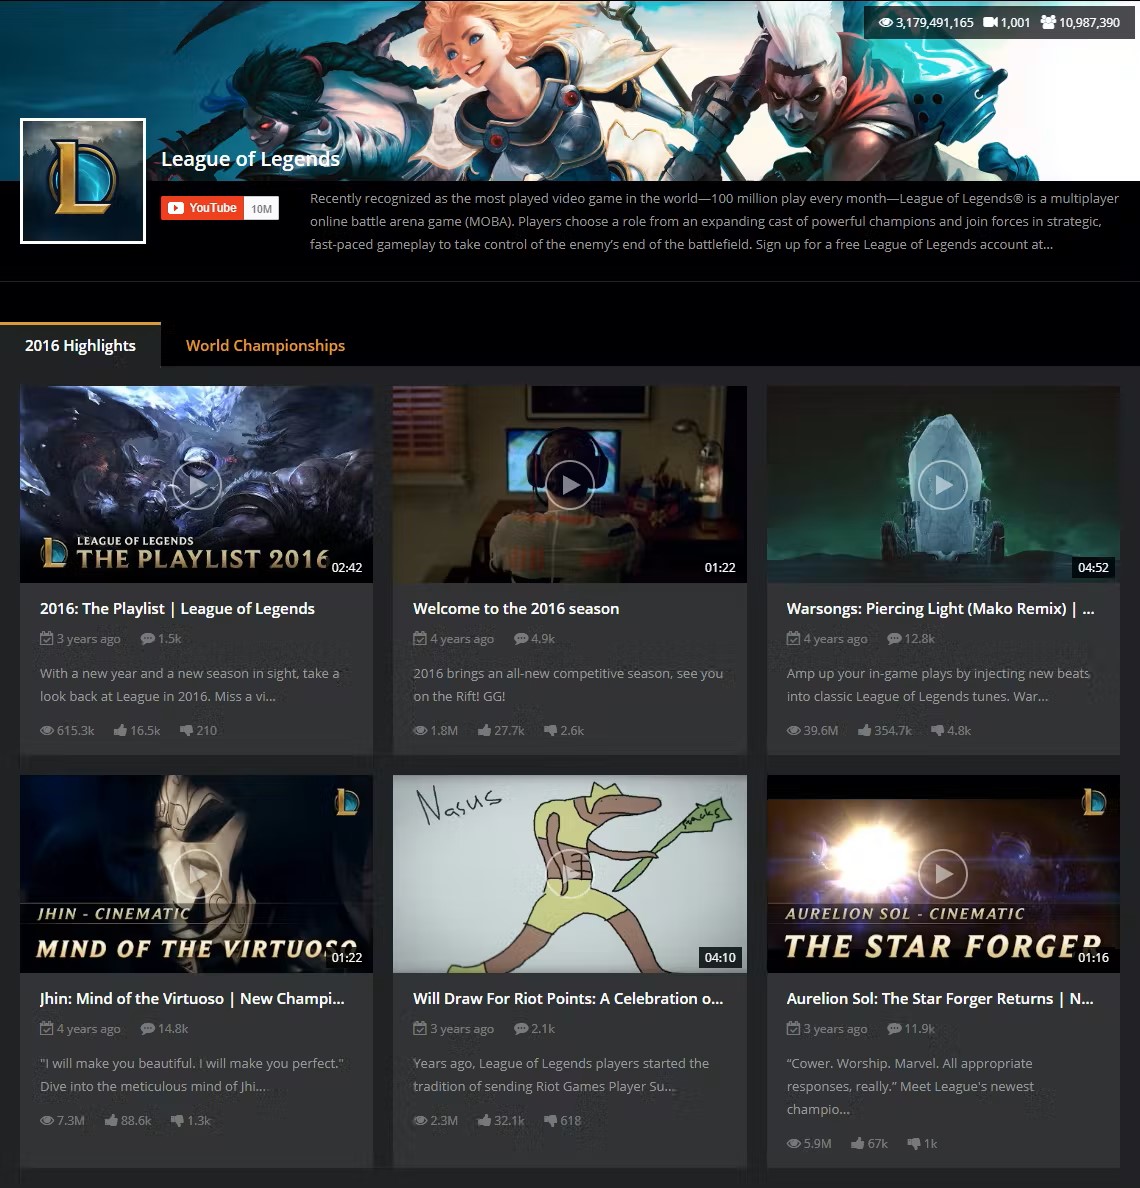This screenshot has height=1188, width=1140.
Task: Click the comments icon beside 12.8k
Action: tap(895, 639)
